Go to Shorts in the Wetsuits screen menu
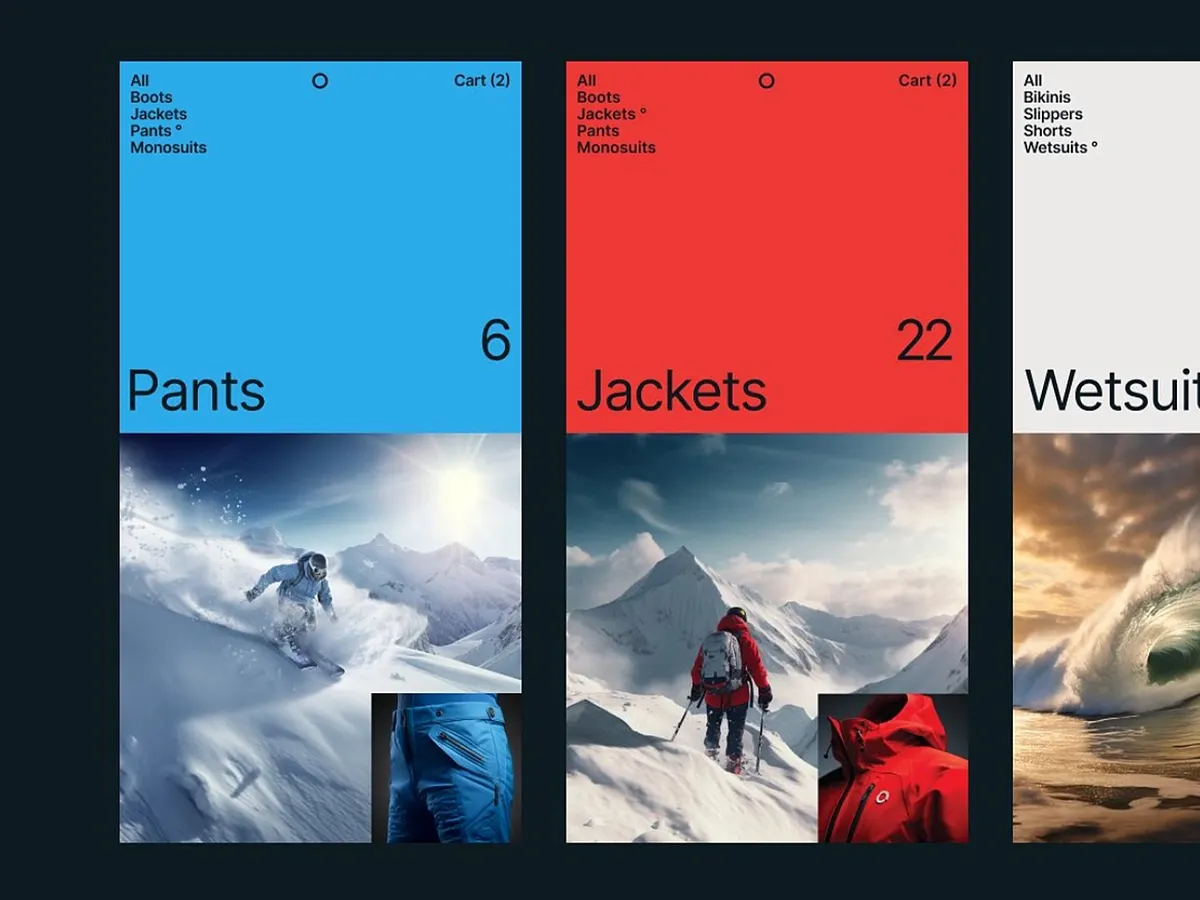This screenshot has height=900, width=1200. 1047,130
